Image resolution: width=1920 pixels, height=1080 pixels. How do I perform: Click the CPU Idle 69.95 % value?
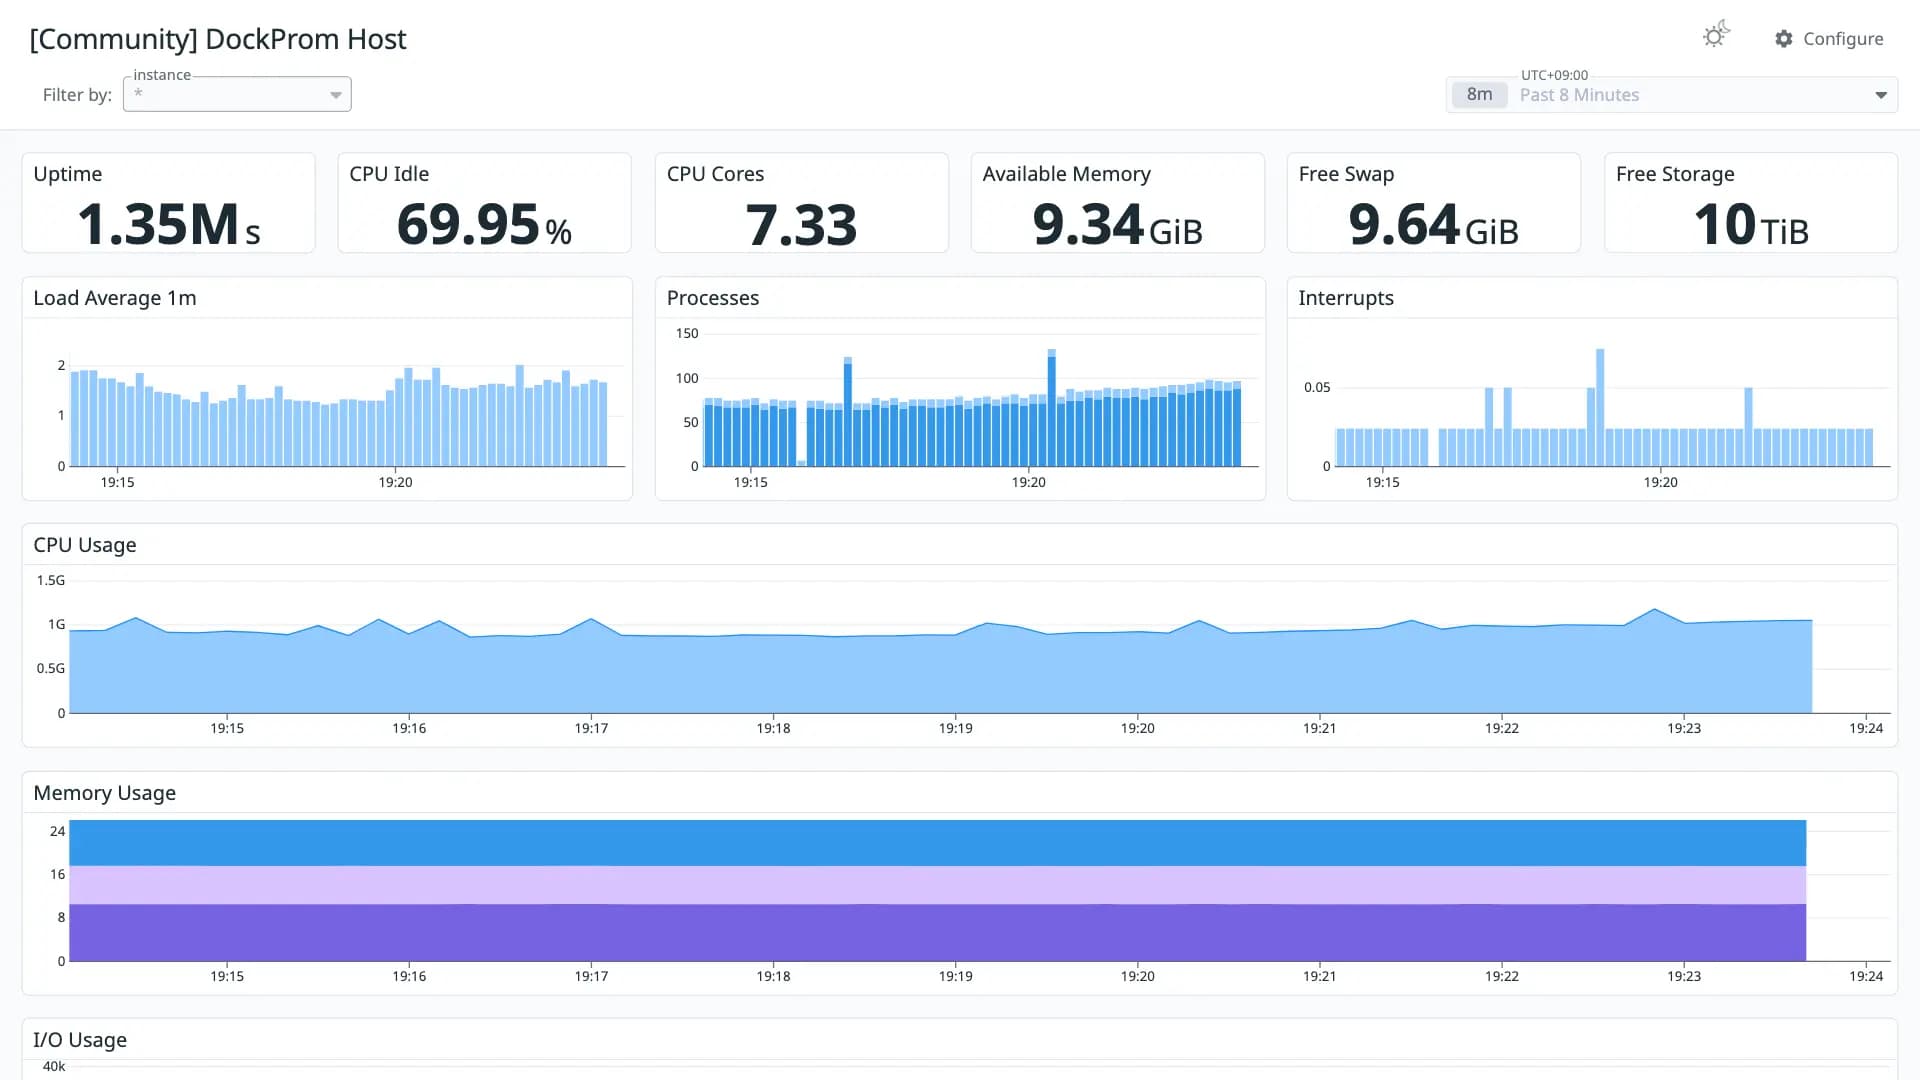(484, 224)
